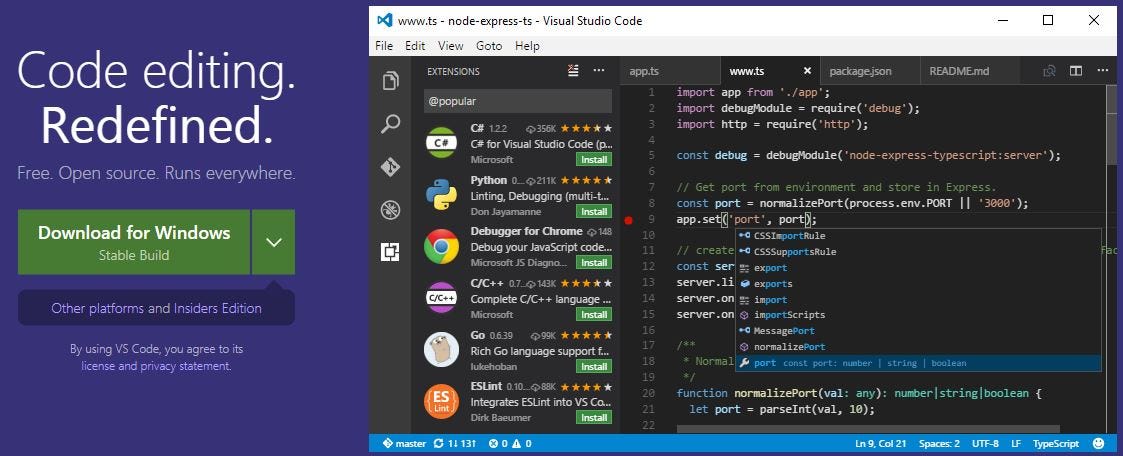
Task: Open the editor more actions ellipsis
Action: (1102, 71)
